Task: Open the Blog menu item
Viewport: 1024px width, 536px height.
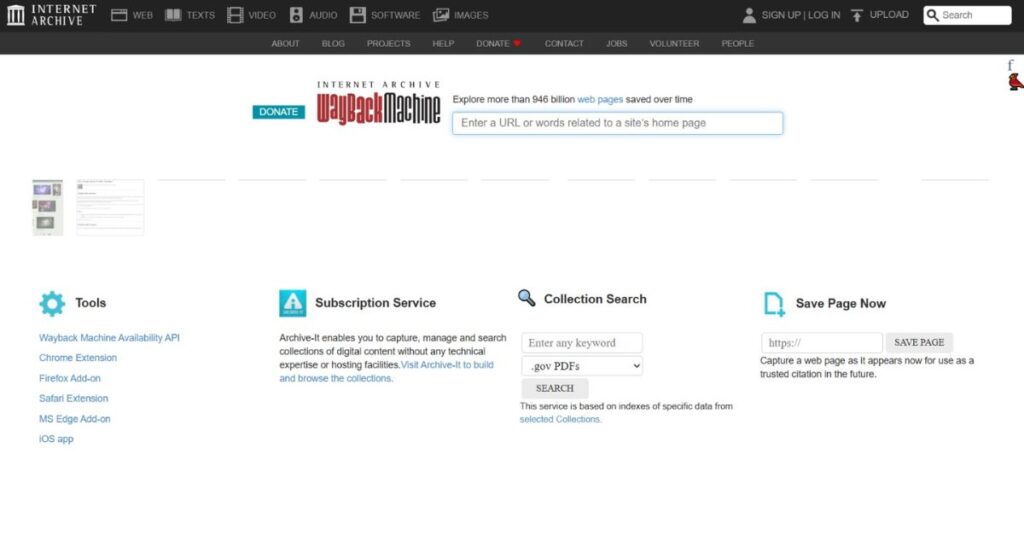Action: (333, 44)
